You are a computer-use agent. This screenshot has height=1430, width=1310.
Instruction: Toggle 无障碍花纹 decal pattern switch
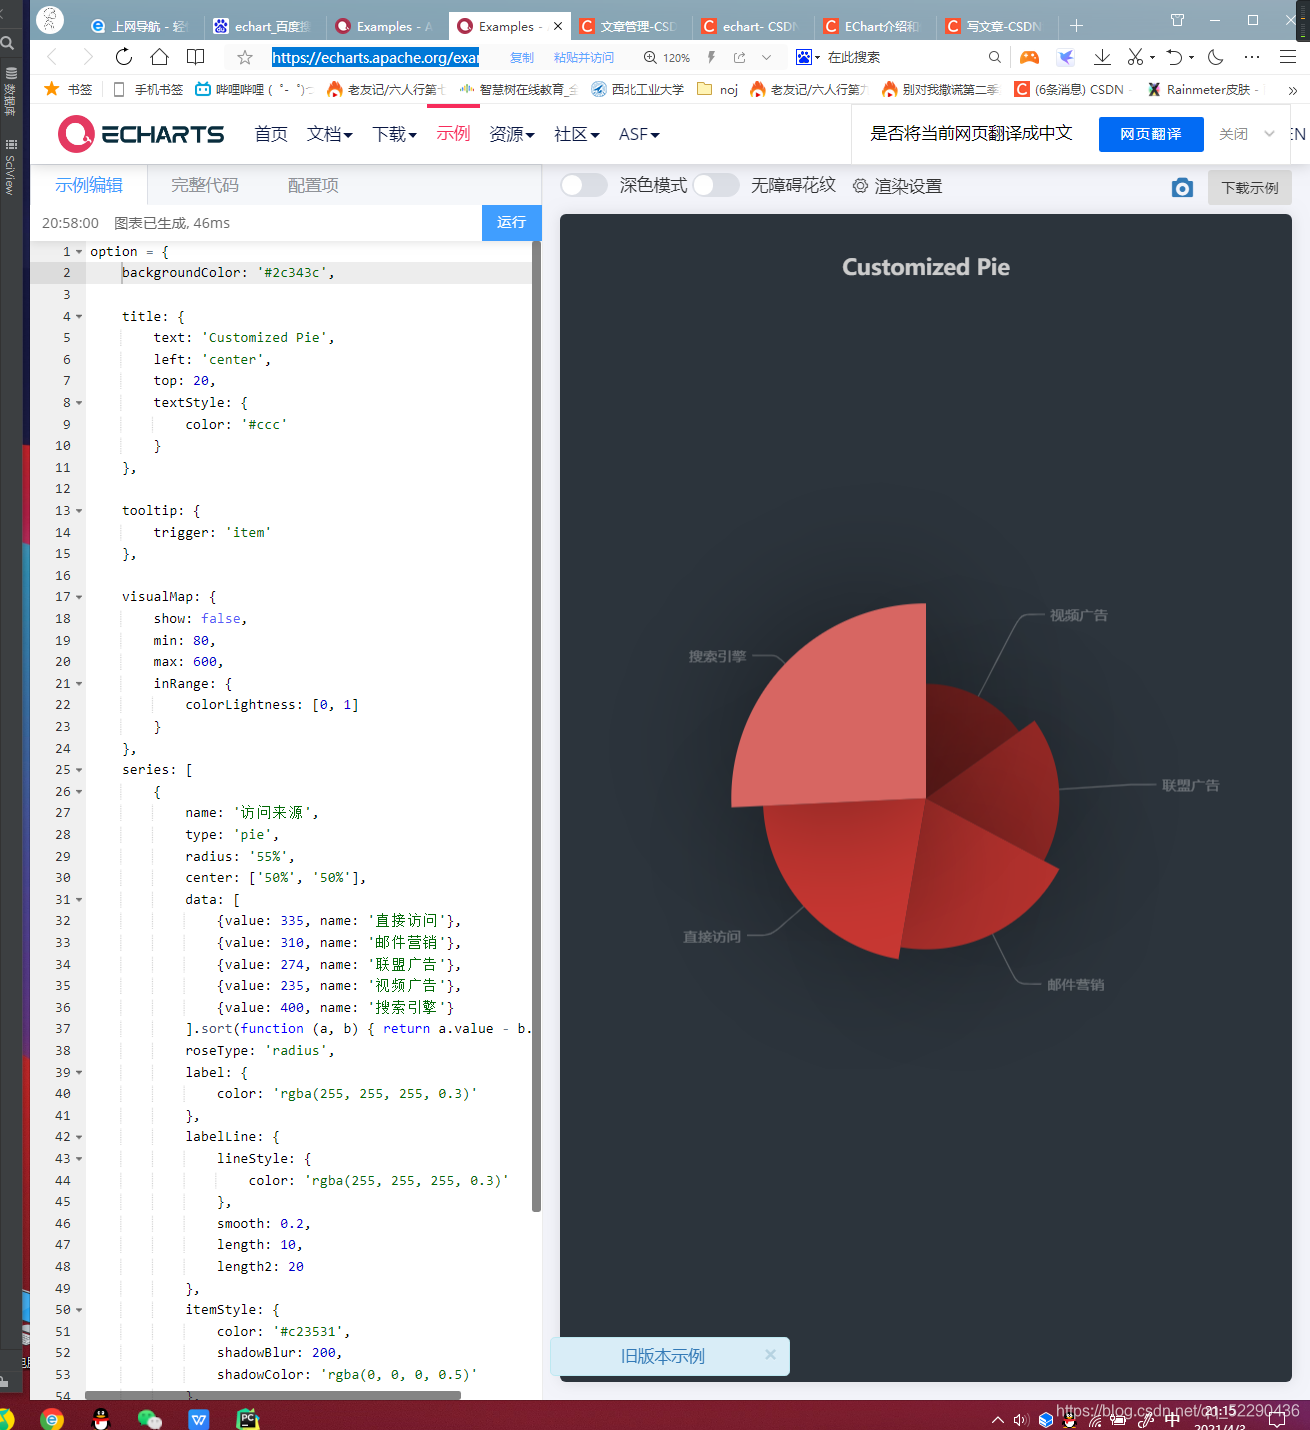(716, 185)
